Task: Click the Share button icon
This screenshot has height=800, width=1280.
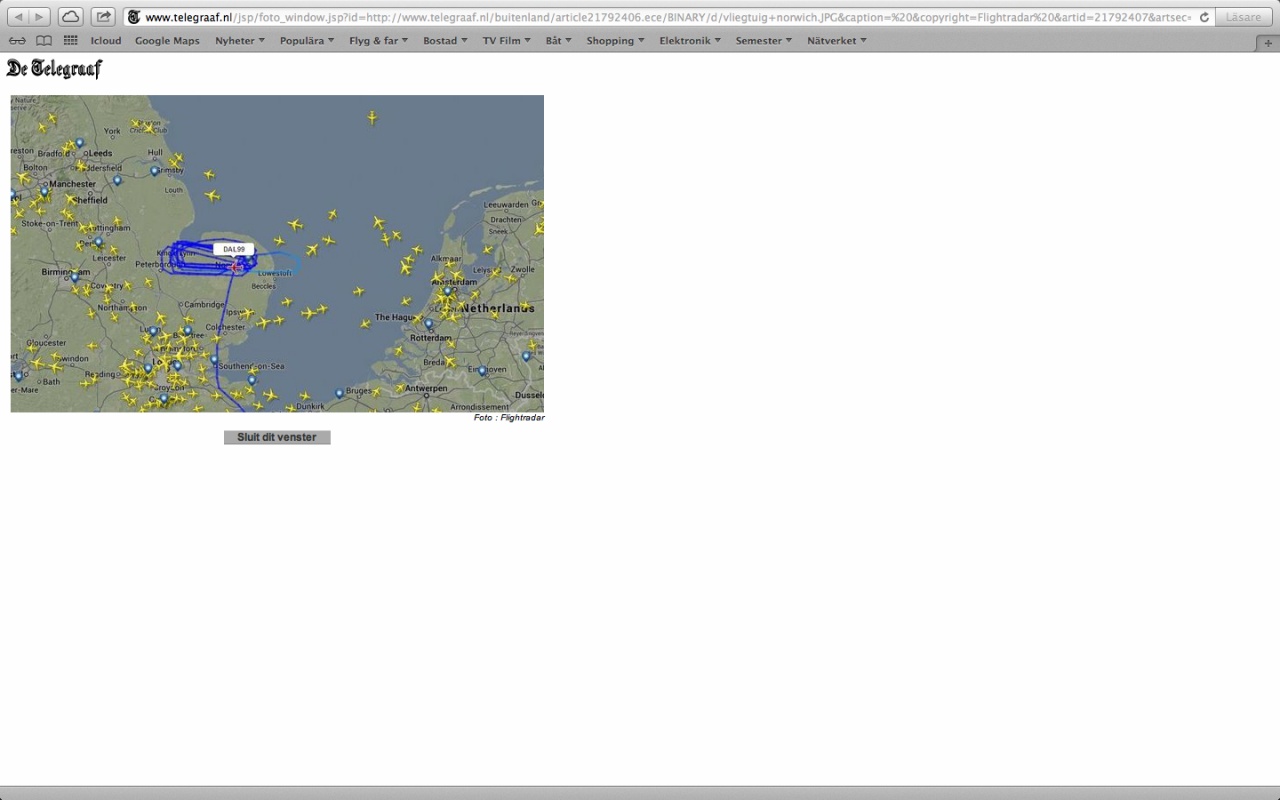Action: point(103,17)
